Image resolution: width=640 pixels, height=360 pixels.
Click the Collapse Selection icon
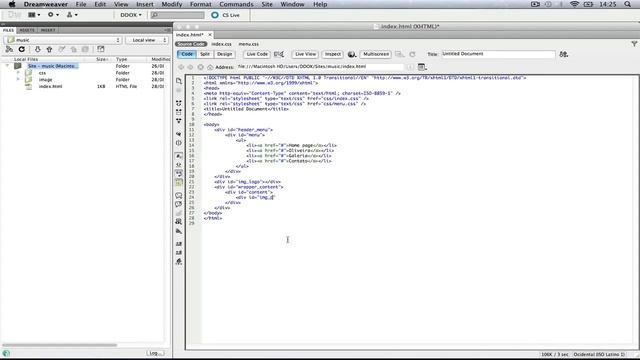pyautogui.click(x=179, y=112)
